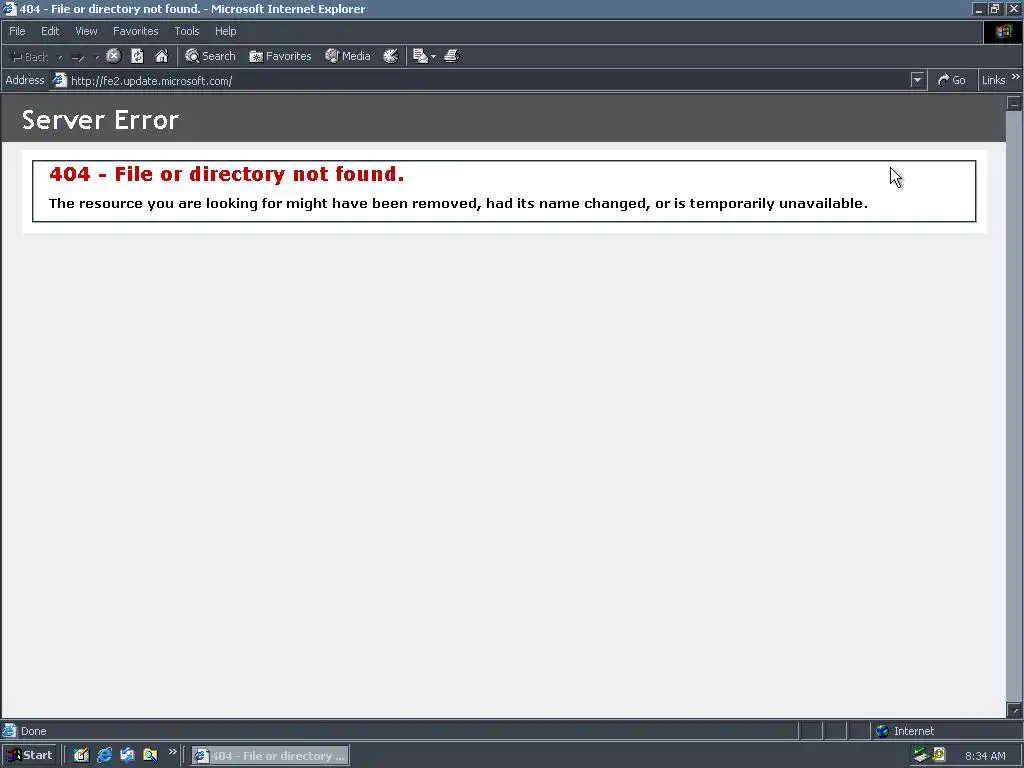Click the folder search quick launch icon

click(150, 755)
